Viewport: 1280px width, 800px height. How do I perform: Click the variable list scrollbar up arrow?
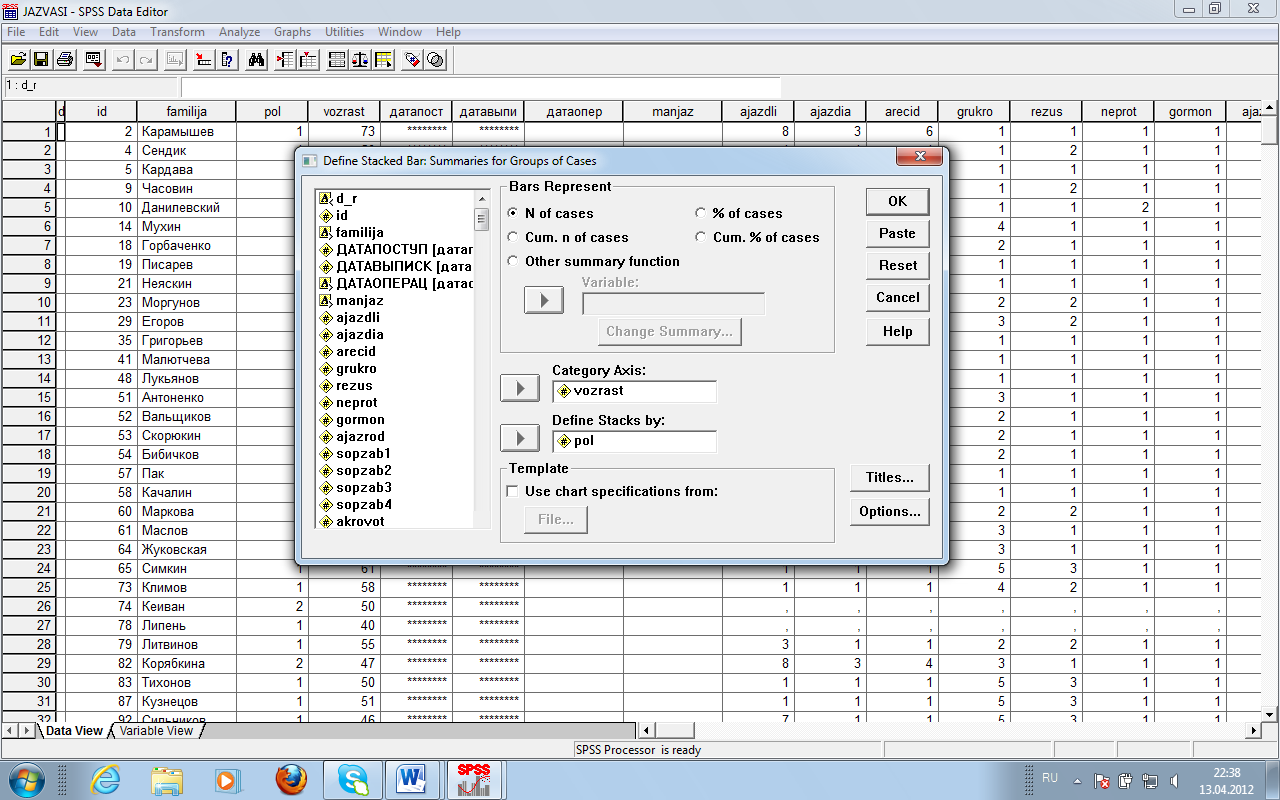480,197
